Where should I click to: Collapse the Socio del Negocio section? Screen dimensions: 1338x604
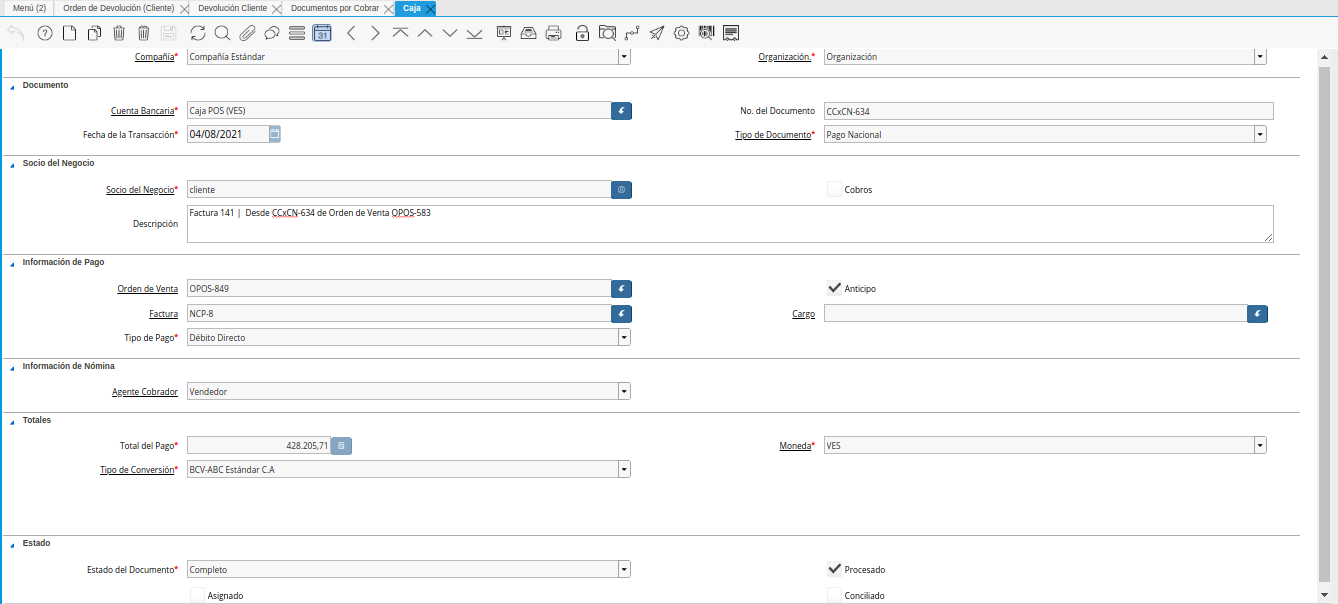click(x=13, y=163)
